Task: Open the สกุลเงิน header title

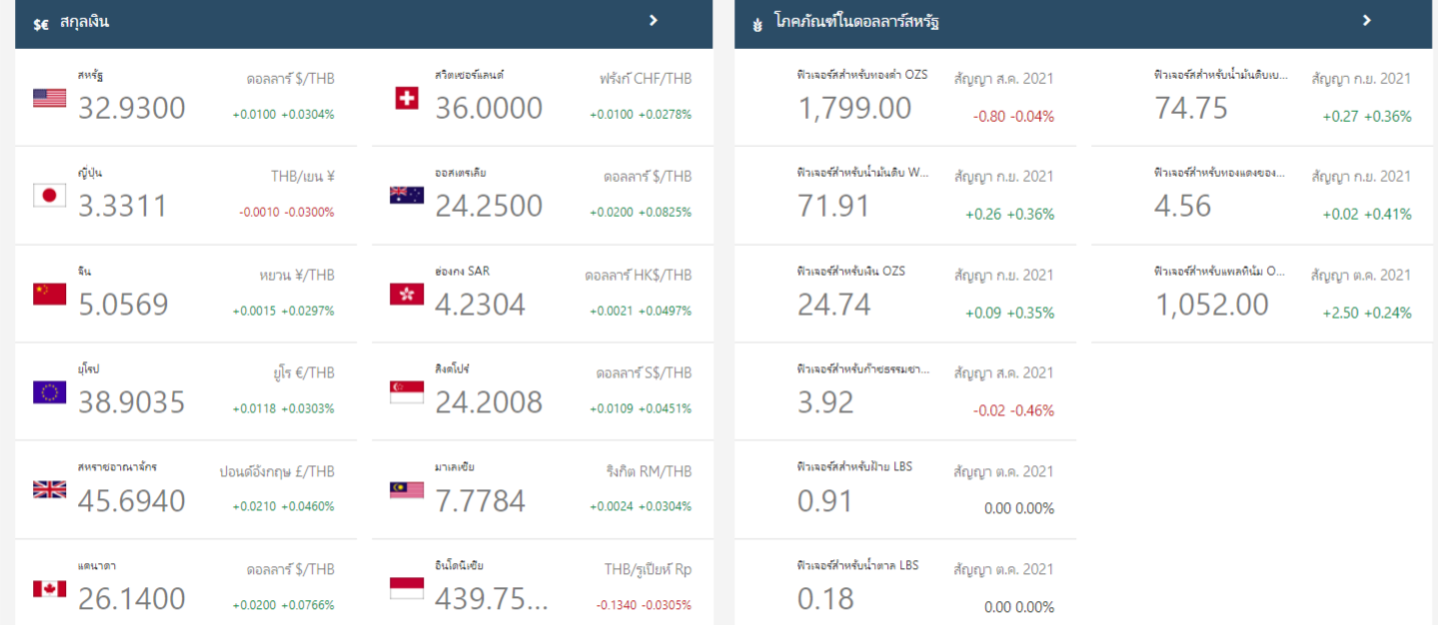Action: (x=84, y=22)
